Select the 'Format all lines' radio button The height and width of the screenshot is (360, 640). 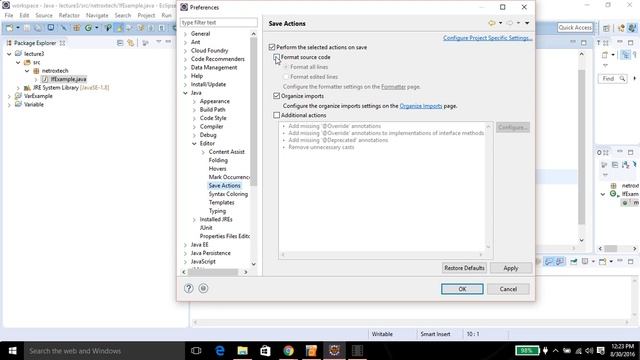(286, 67)
